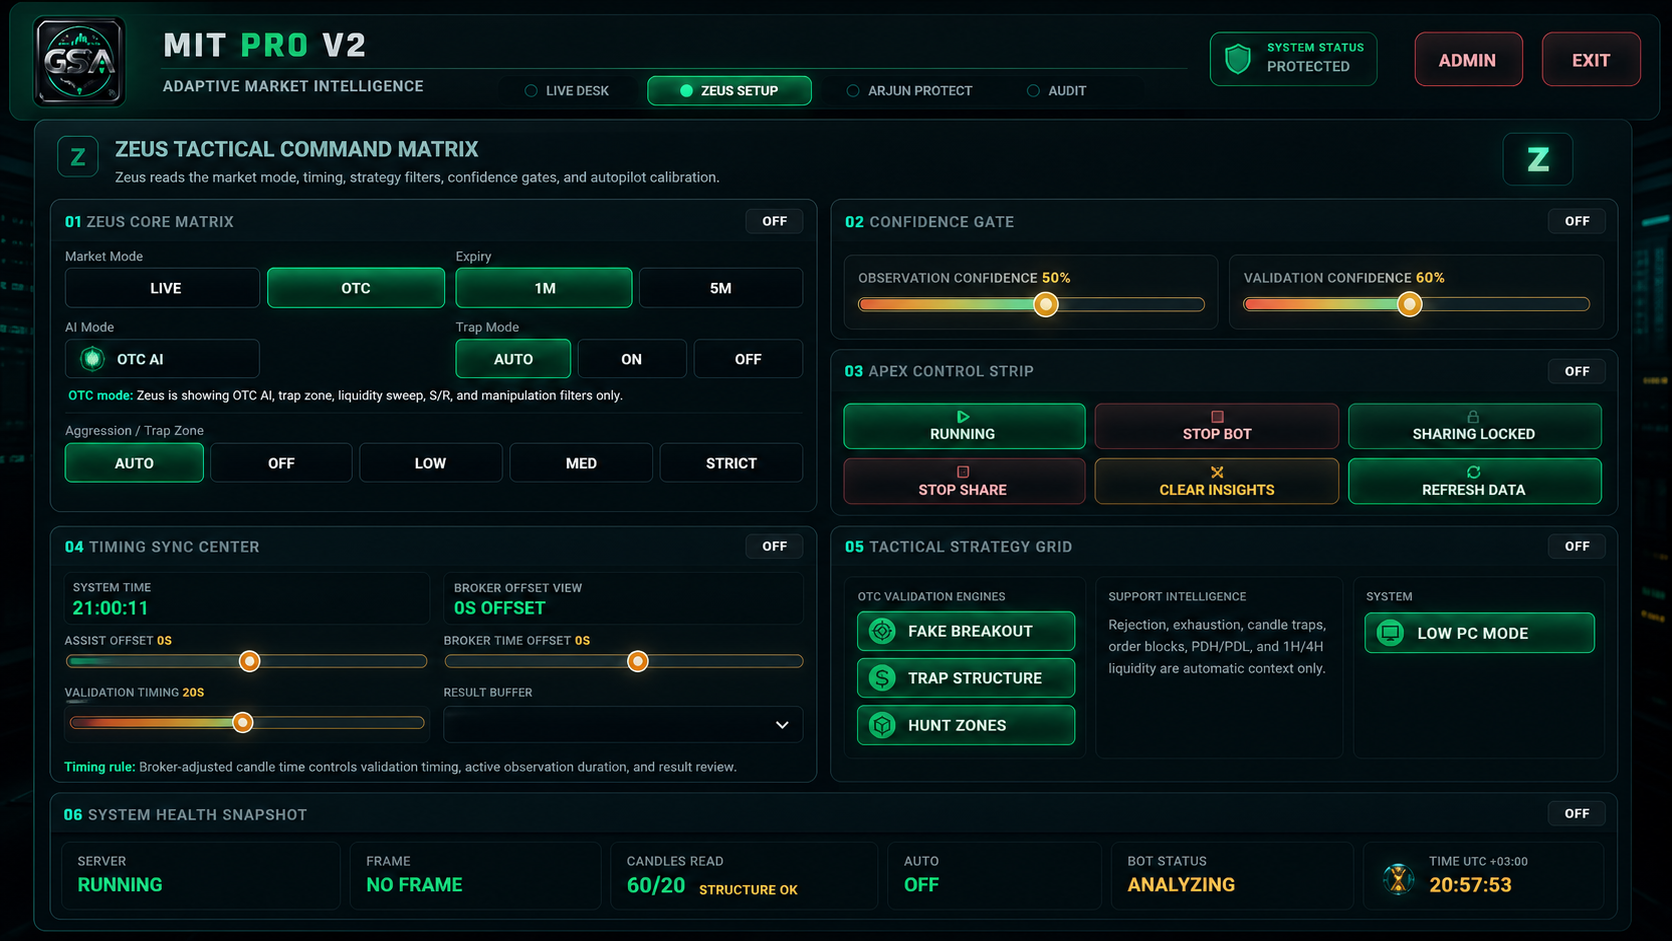Click the UTC time 20:57:53
The height and width of the screenshot is (941, 1672).
(x=1470, y=885)
